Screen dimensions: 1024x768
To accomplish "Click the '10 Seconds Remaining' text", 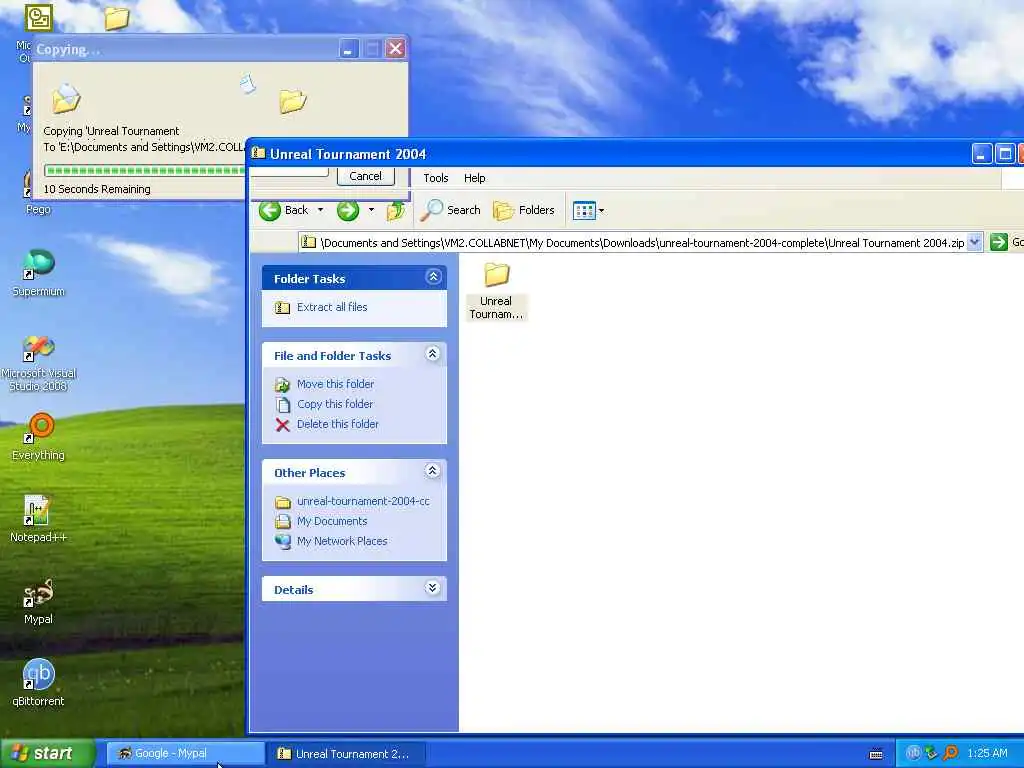I will 97,189.
